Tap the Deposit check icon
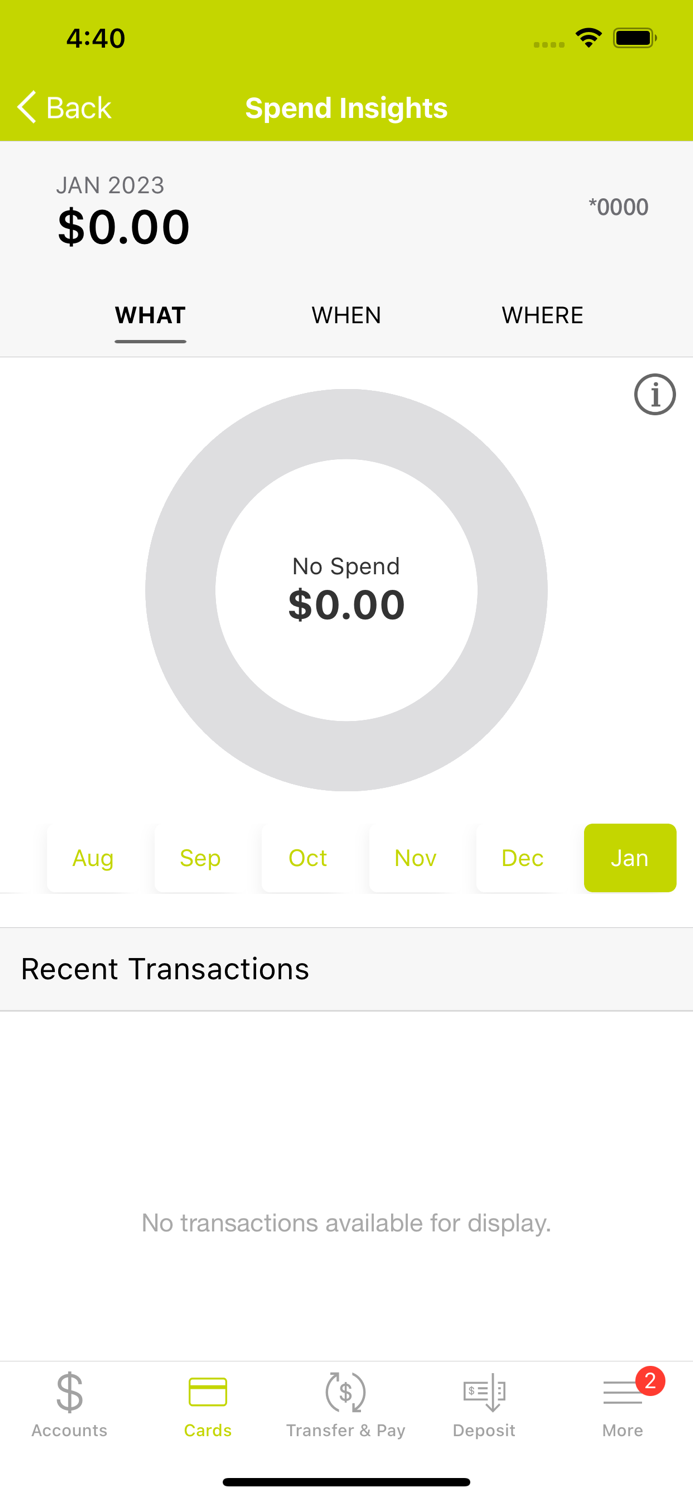 484,1392
